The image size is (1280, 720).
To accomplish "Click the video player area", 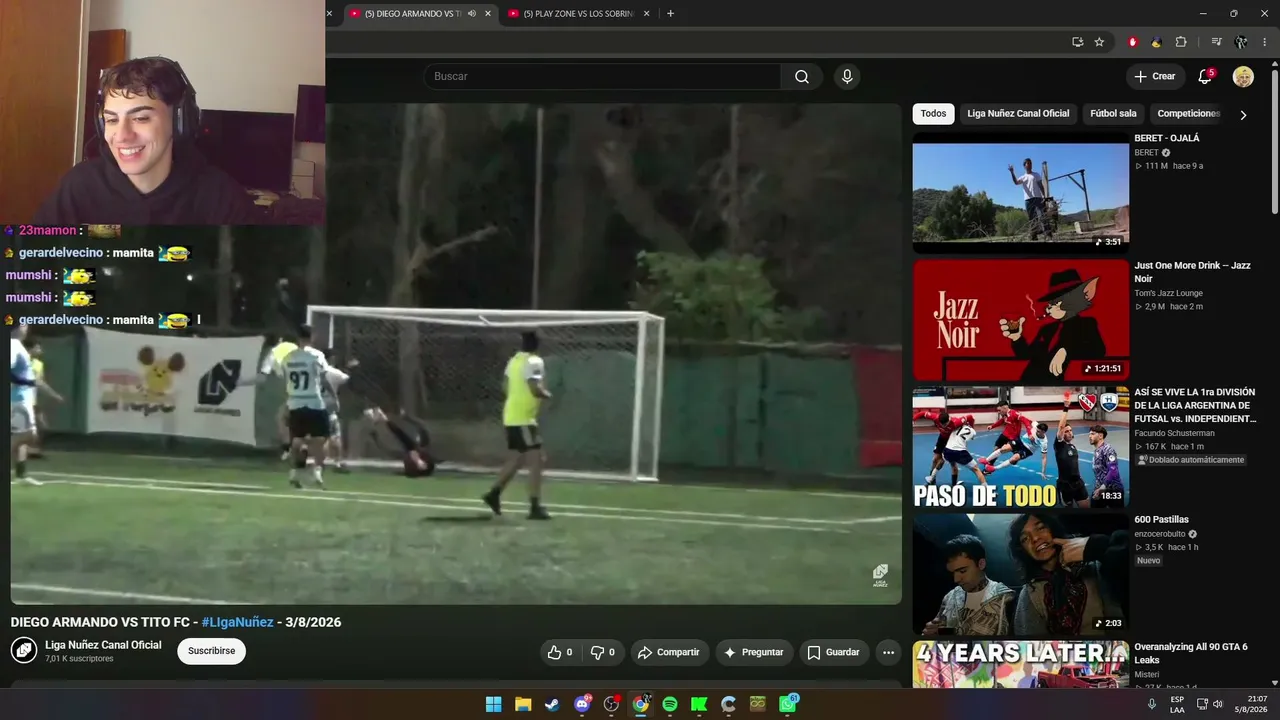I will (x=456, y=354).
